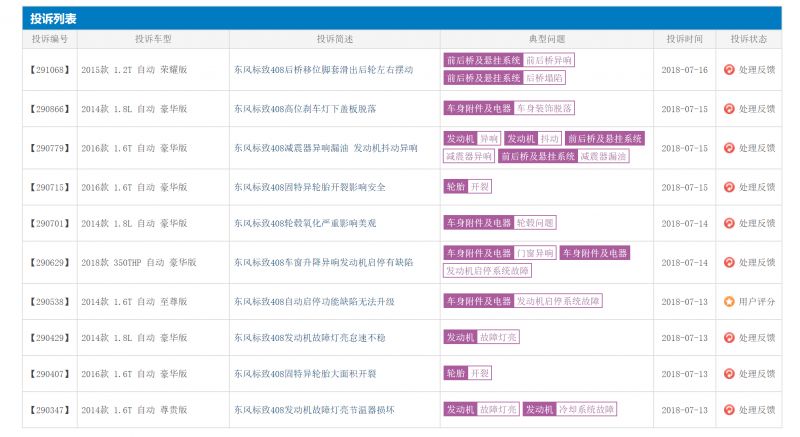The image size is (800, 437).
Task: Open complaint number 290347
Action: coord(49,409)
